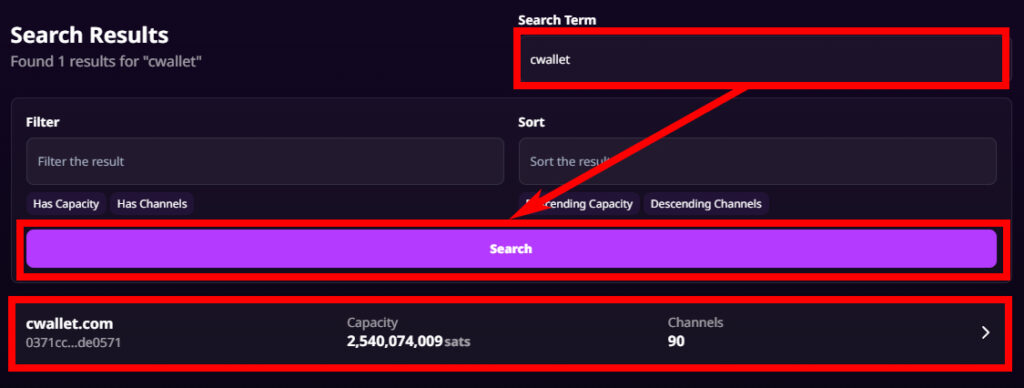The height and width of the screenshot is (388, 1024).
Task: Select the node pubkey 0371cc...de0571
Action: click(73, 342)
